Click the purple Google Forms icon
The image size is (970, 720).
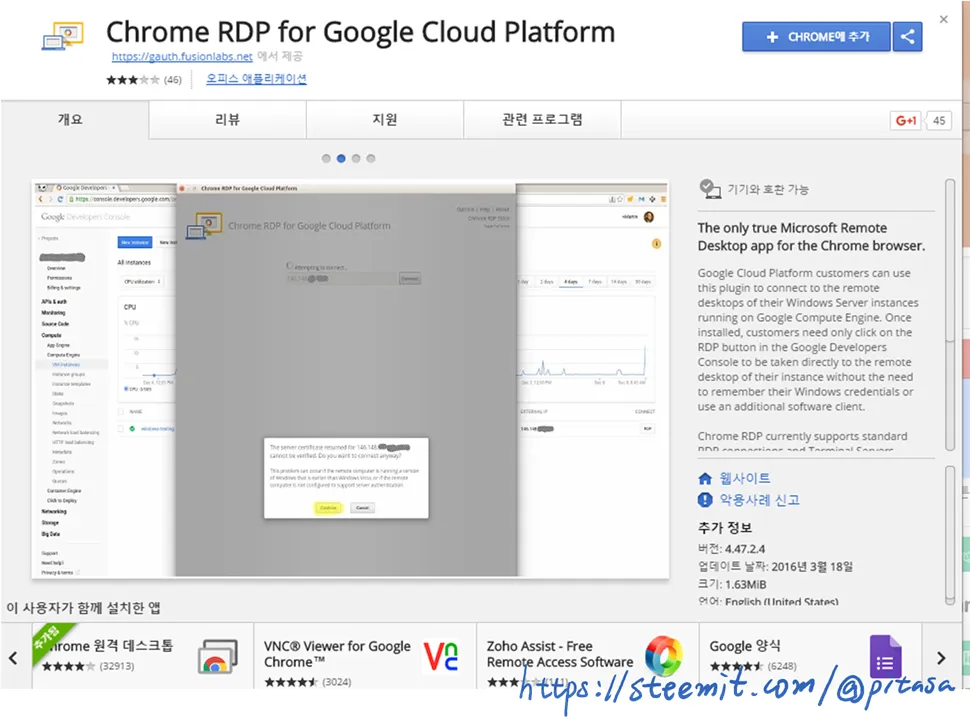(885, 657)
